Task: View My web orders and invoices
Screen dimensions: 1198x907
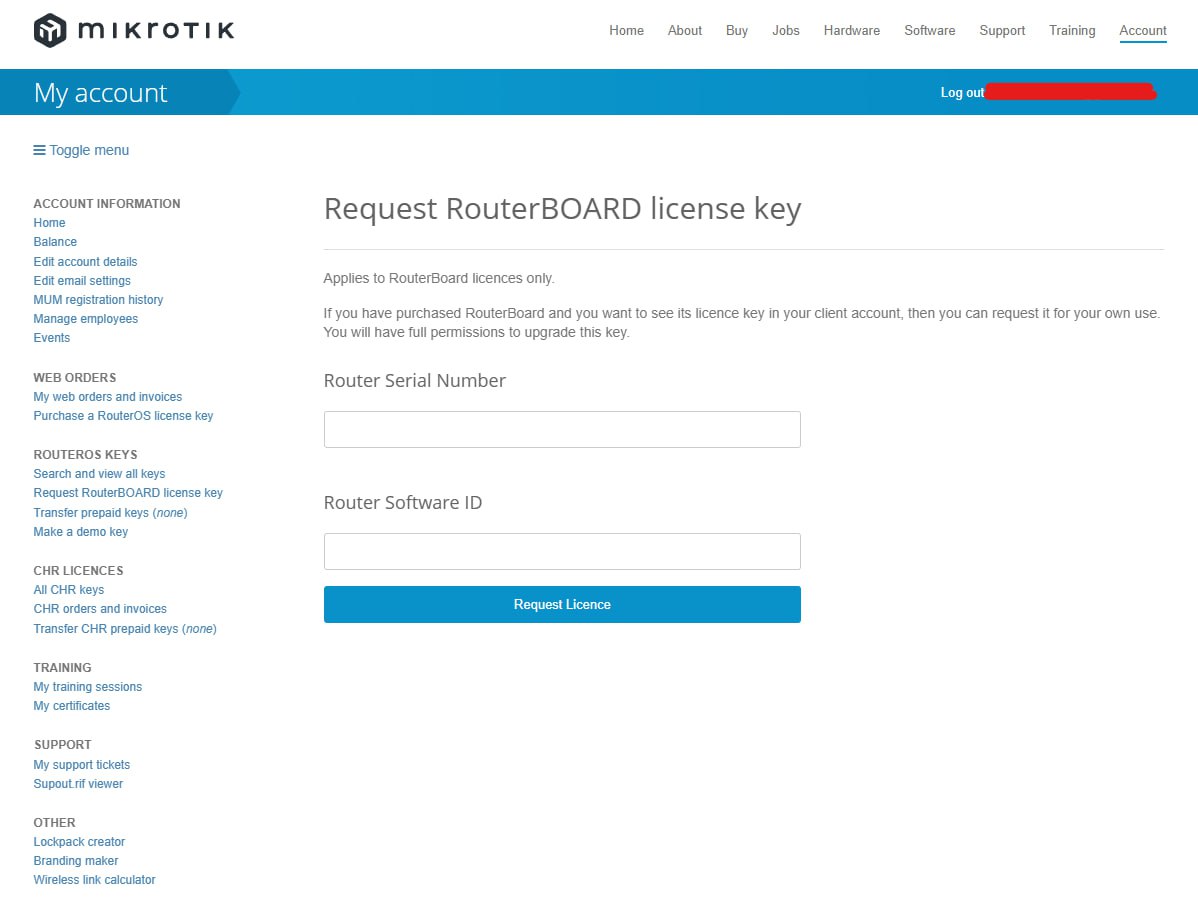Action: click(x=107, y=397)
